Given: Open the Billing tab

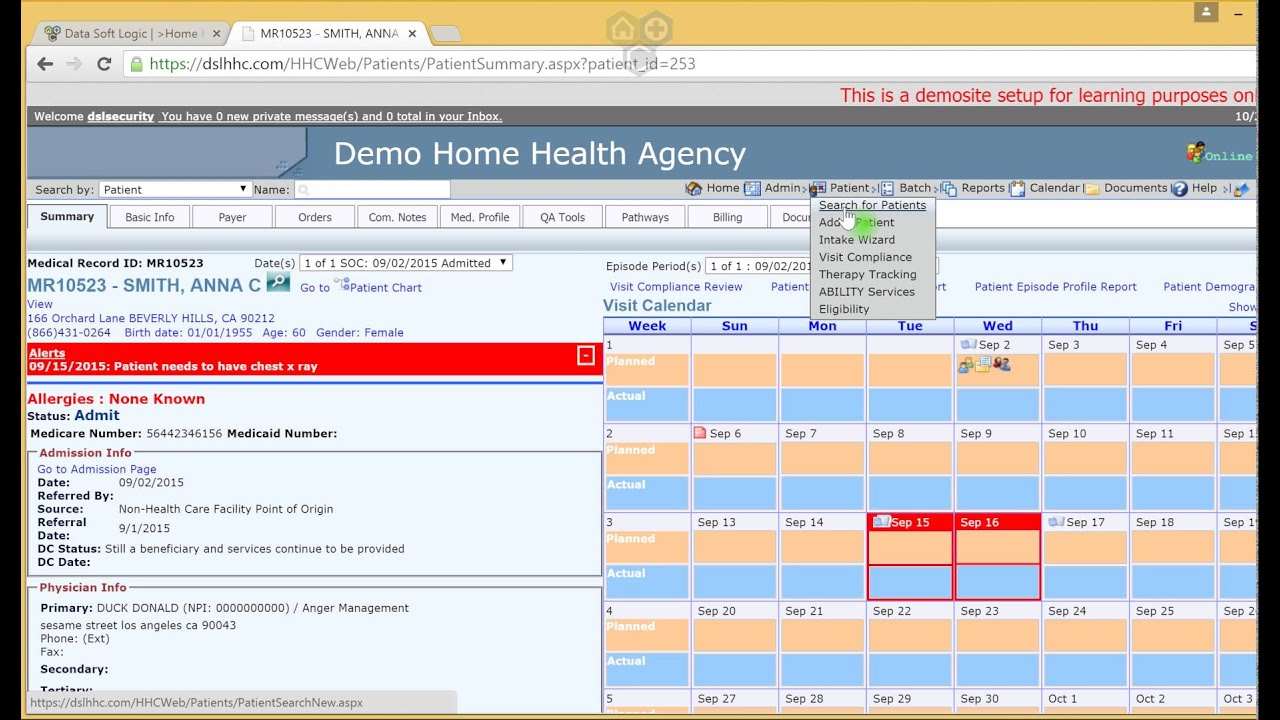Looking at the screenshot, I should coord(727,217).
